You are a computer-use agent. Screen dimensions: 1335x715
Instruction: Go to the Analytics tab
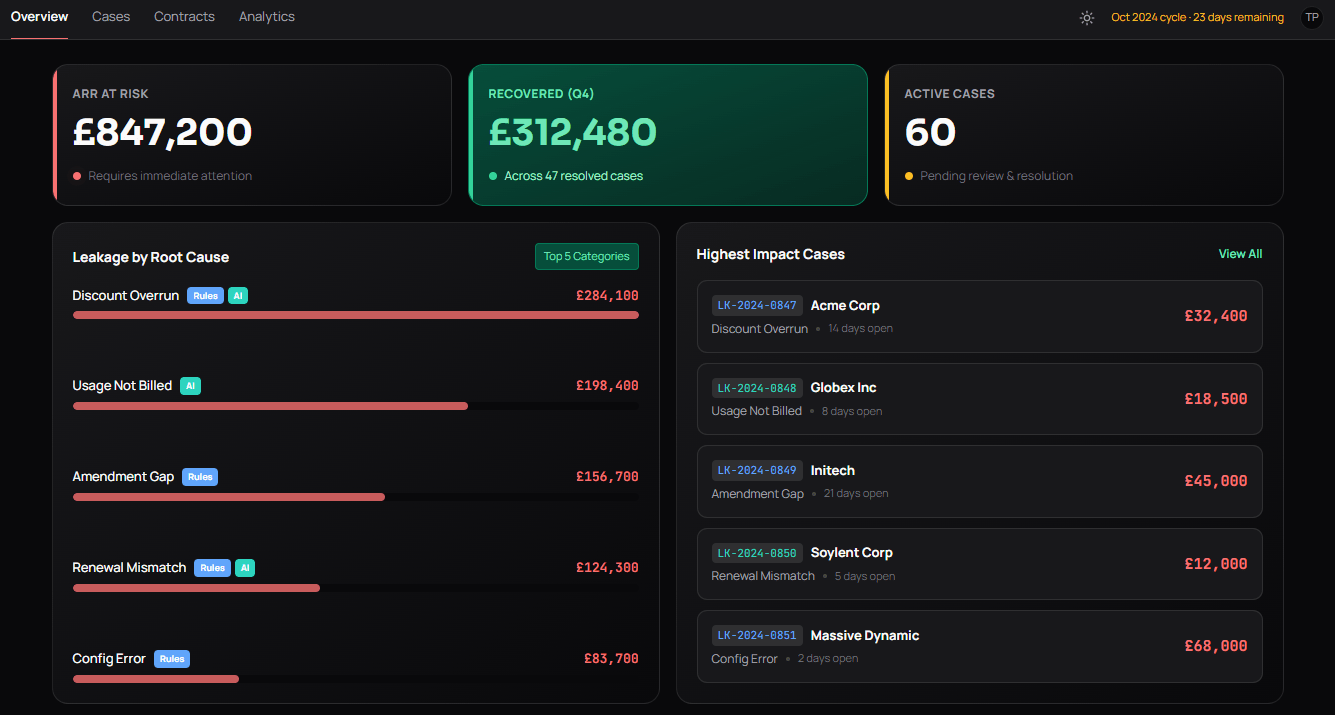click(x=267, y=17)
